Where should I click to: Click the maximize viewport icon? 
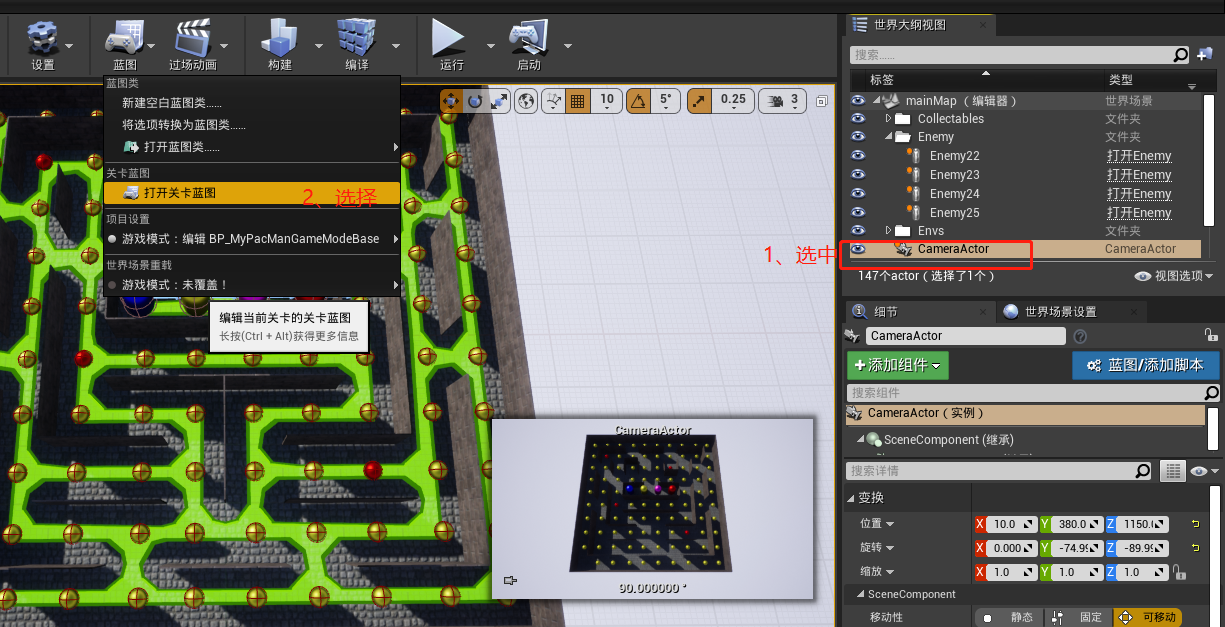point(822,100)
